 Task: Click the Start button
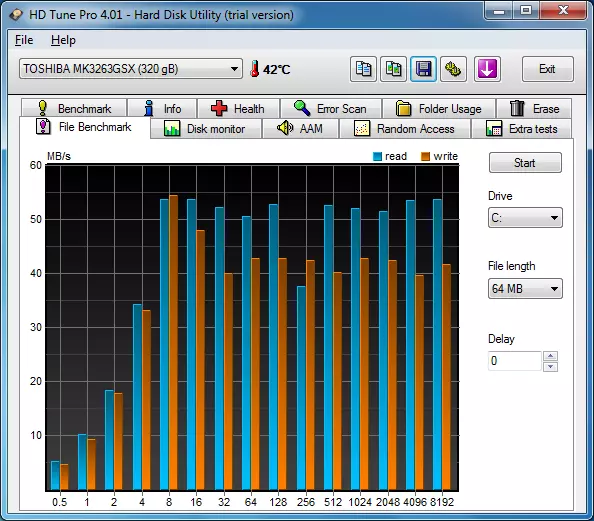click(525, 163)
